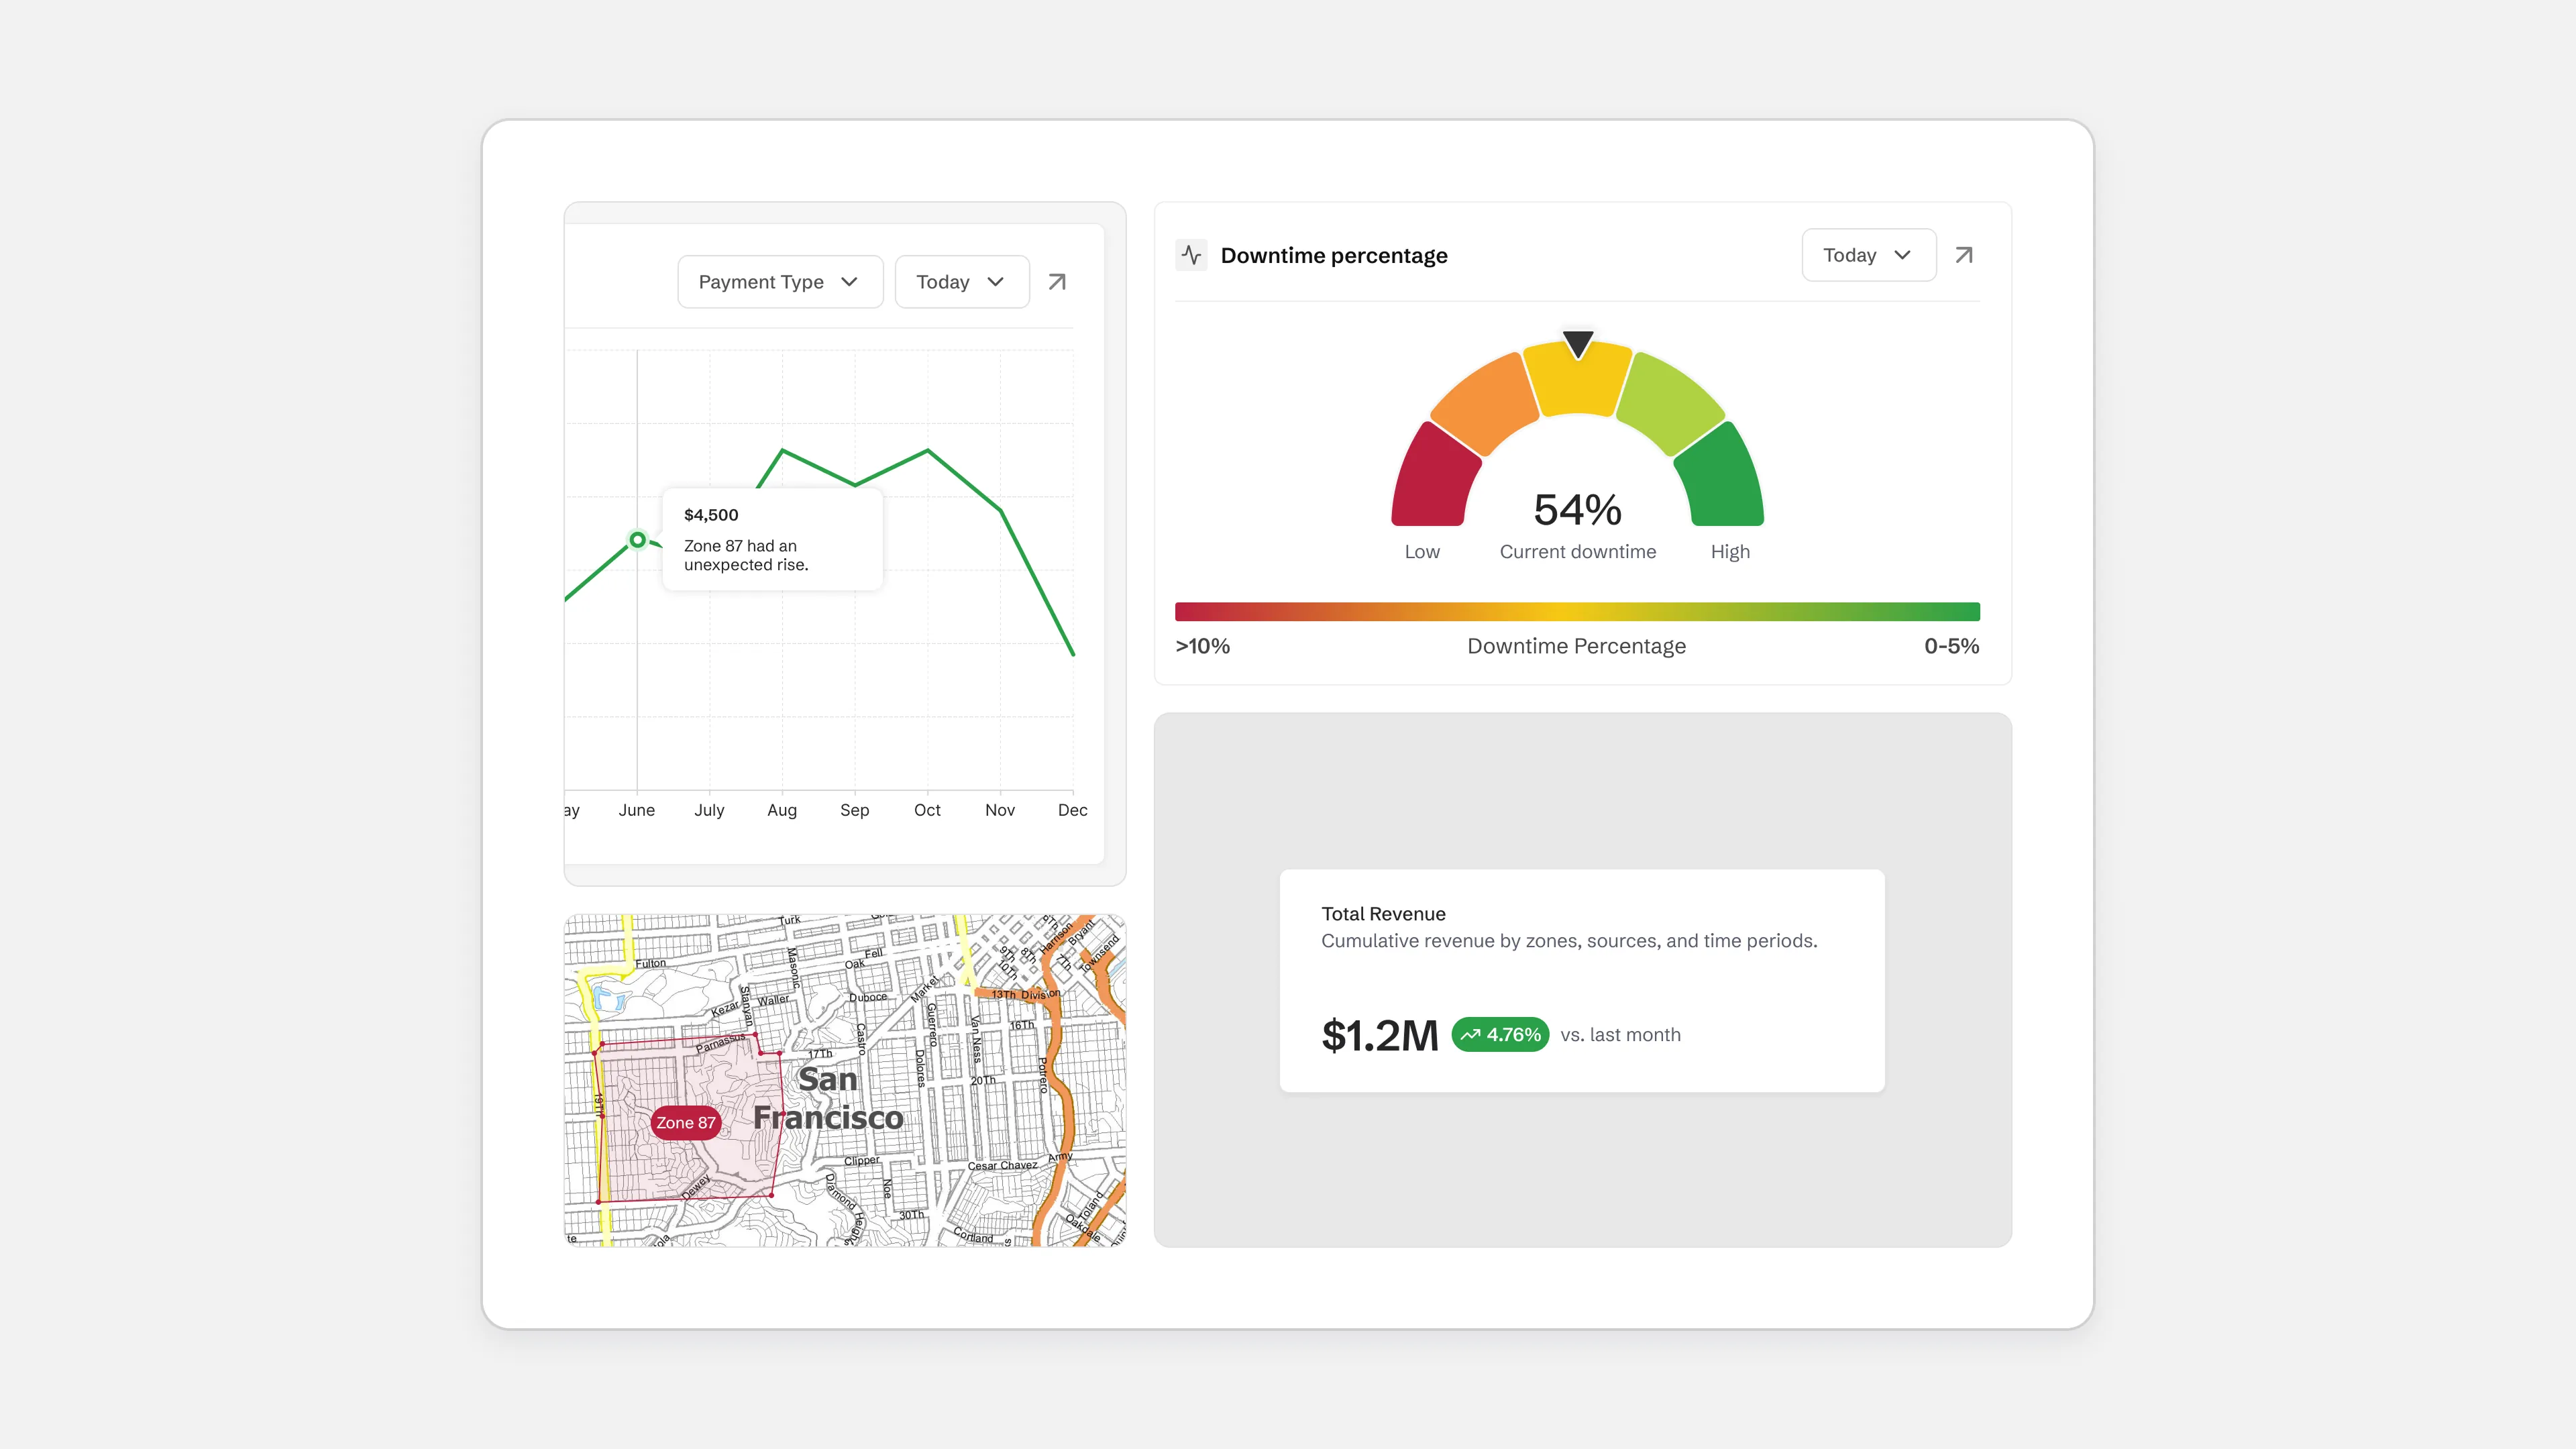Click the Current downtime caption
Image resolution: width=2576 pixels, height=1449 pixels.
tap(1578, 552)
